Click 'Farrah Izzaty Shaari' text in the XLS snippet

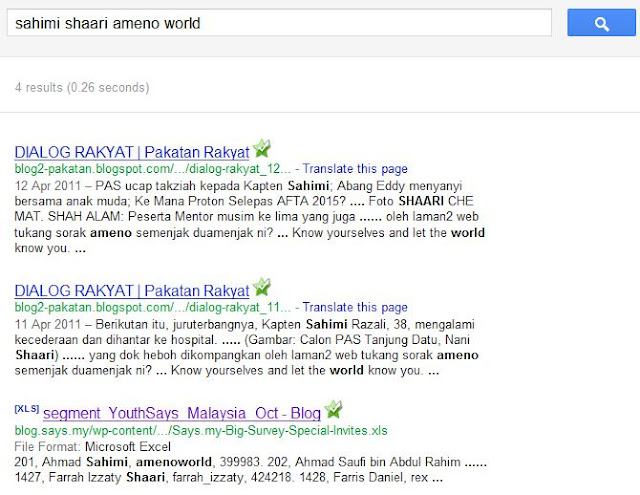pyautogui.click(x=107, y=477)
